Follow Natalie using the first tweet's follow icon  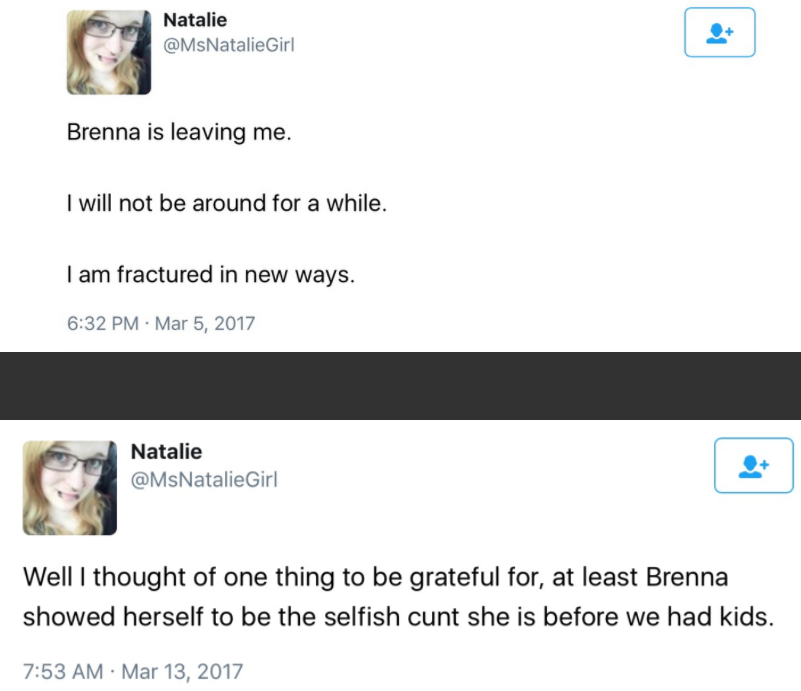point(719,32)
